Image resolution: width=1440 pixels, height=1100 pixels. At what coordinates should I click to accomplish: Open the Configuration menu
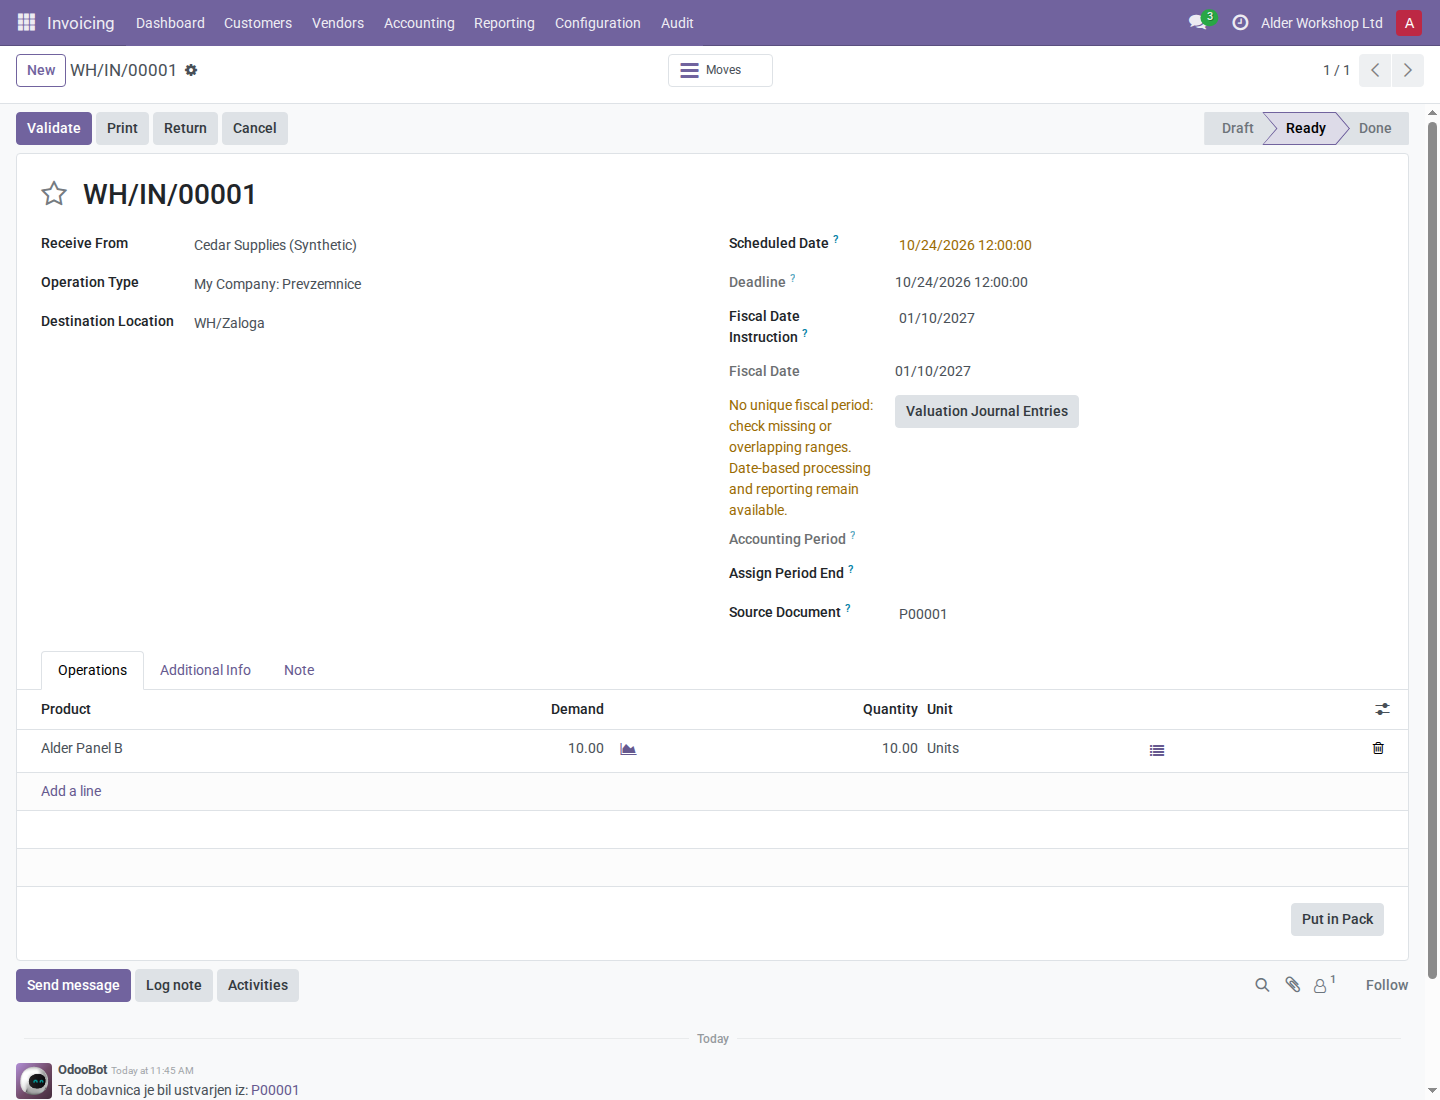click(x=598, y=23)
